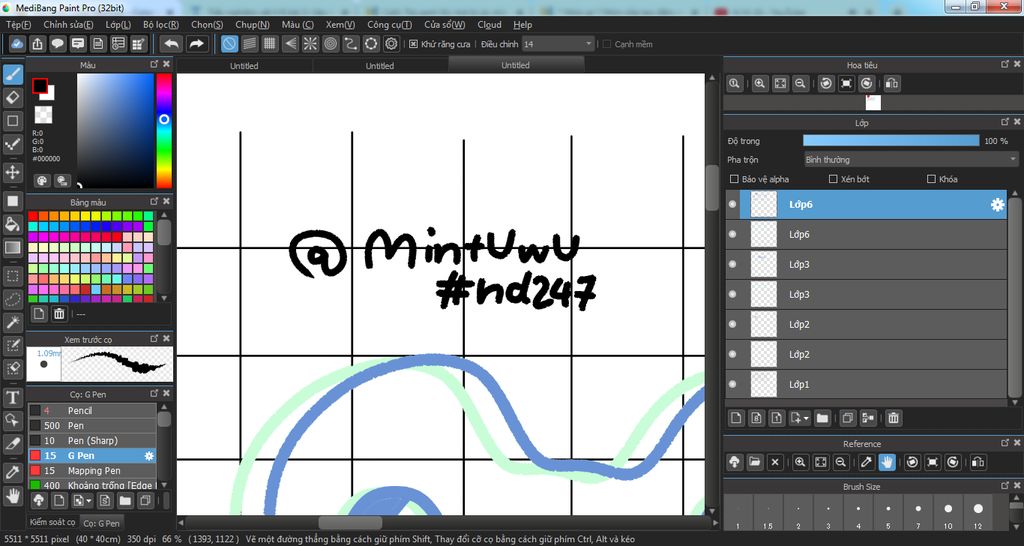Enable the concentric circle snap guide
The width and height of the screenshot is (1024, 546).
[330, 44]
